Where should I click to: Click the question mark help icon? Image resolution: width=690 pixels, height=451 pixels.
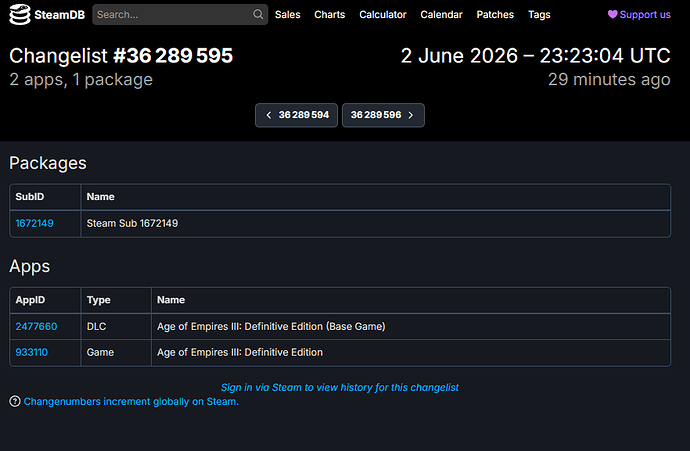[15, 401]
